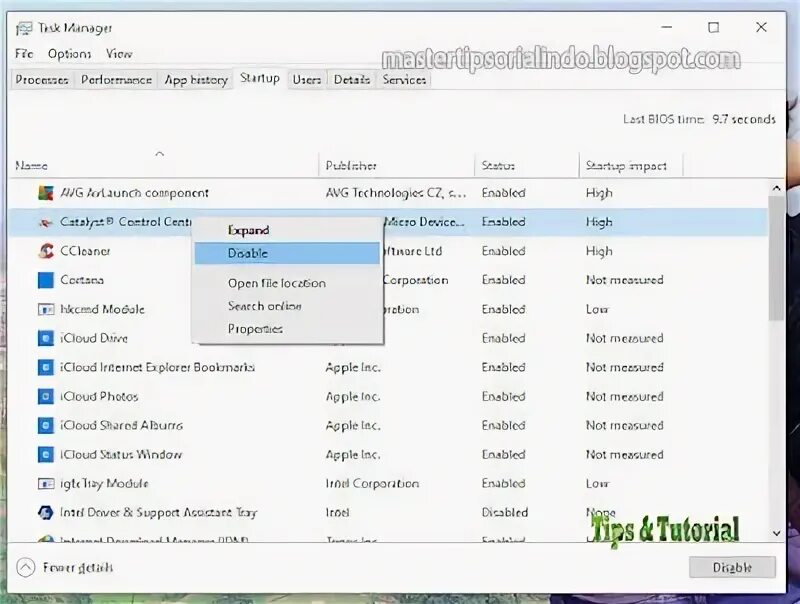Click the Disable button at bottom right
Image resolution: width=800 pixels, height=604 pixels.
pyautogui.click(x=732, y=567)
